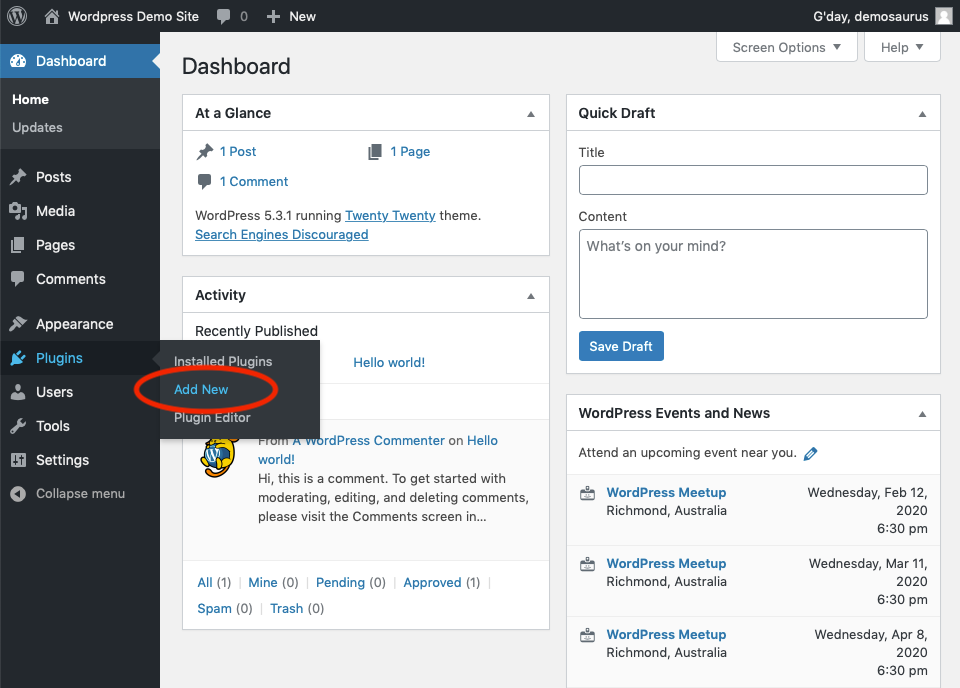Open the Twenty Twenty theme link
960x688 pixels.
(390, 215)
